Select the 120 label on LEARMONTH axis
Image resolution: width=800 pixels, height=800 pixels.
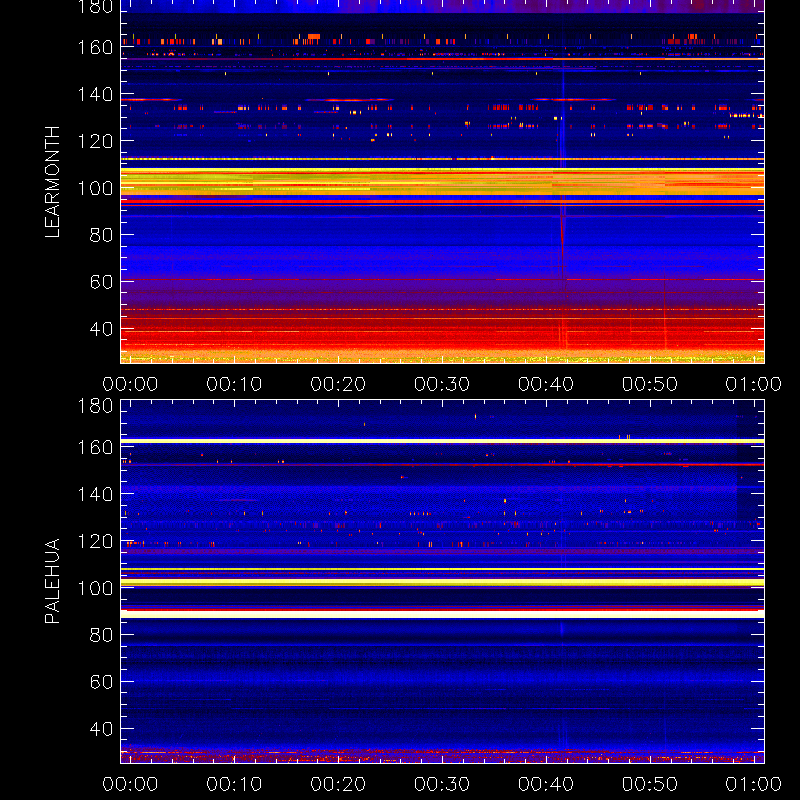pos(95,141)
